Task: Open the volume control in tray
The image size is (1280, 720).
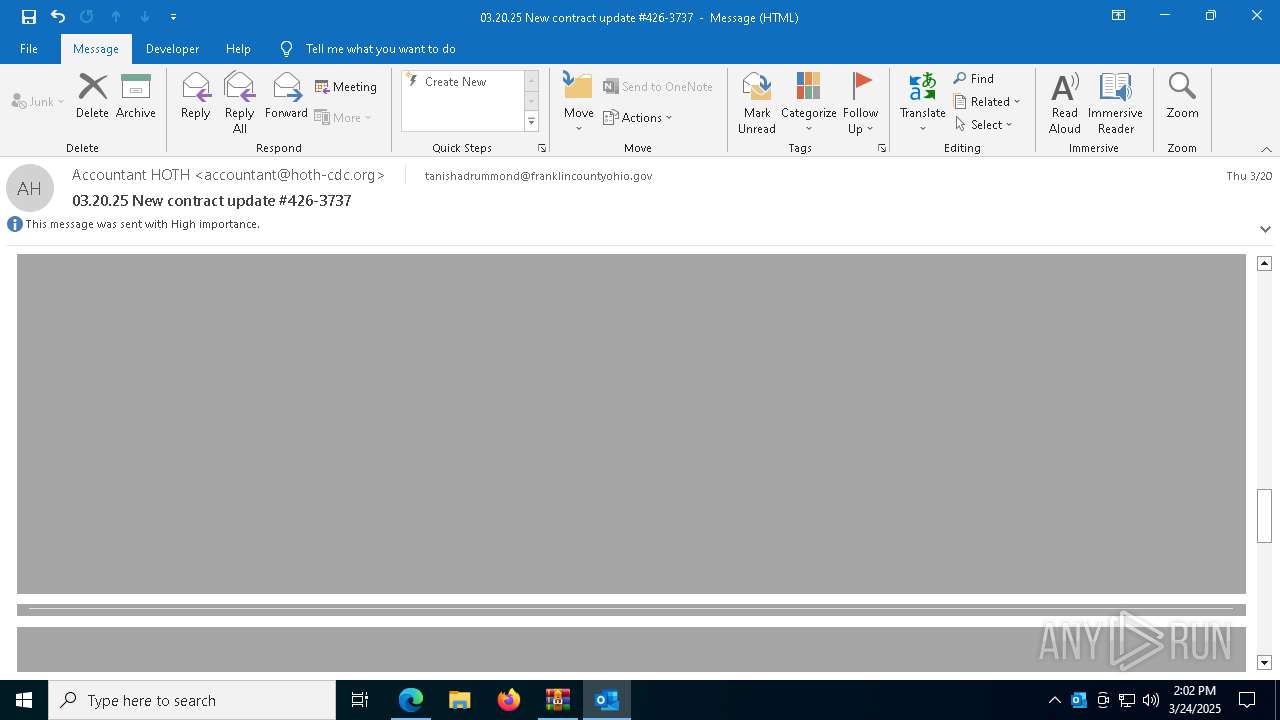Action: coord(1150,700)
